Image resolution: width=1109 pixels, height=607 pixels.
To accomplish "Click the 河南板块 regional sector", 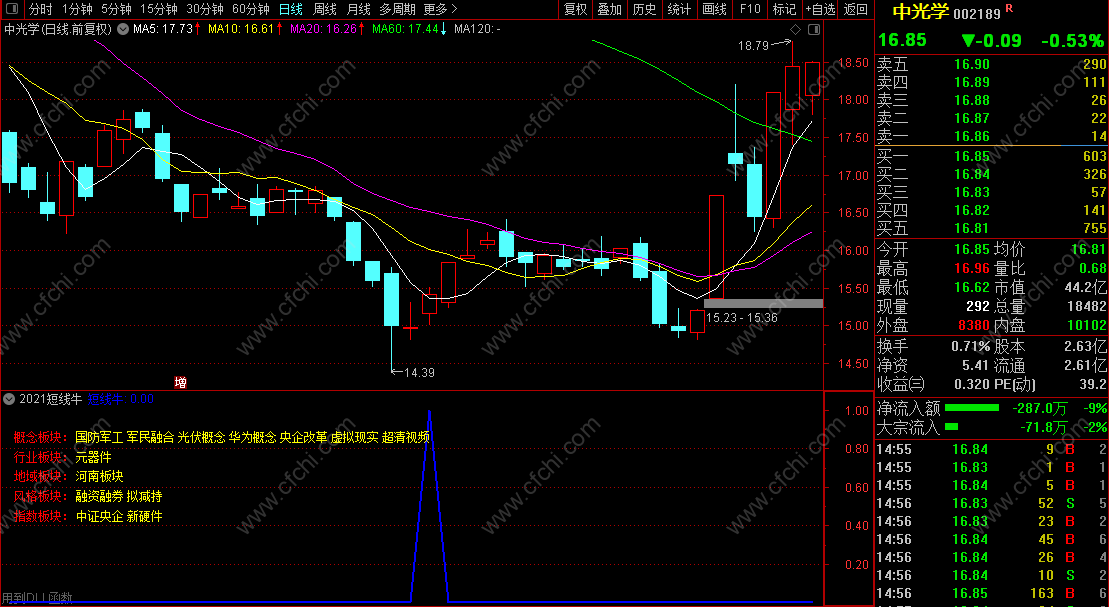I will 99,477.
